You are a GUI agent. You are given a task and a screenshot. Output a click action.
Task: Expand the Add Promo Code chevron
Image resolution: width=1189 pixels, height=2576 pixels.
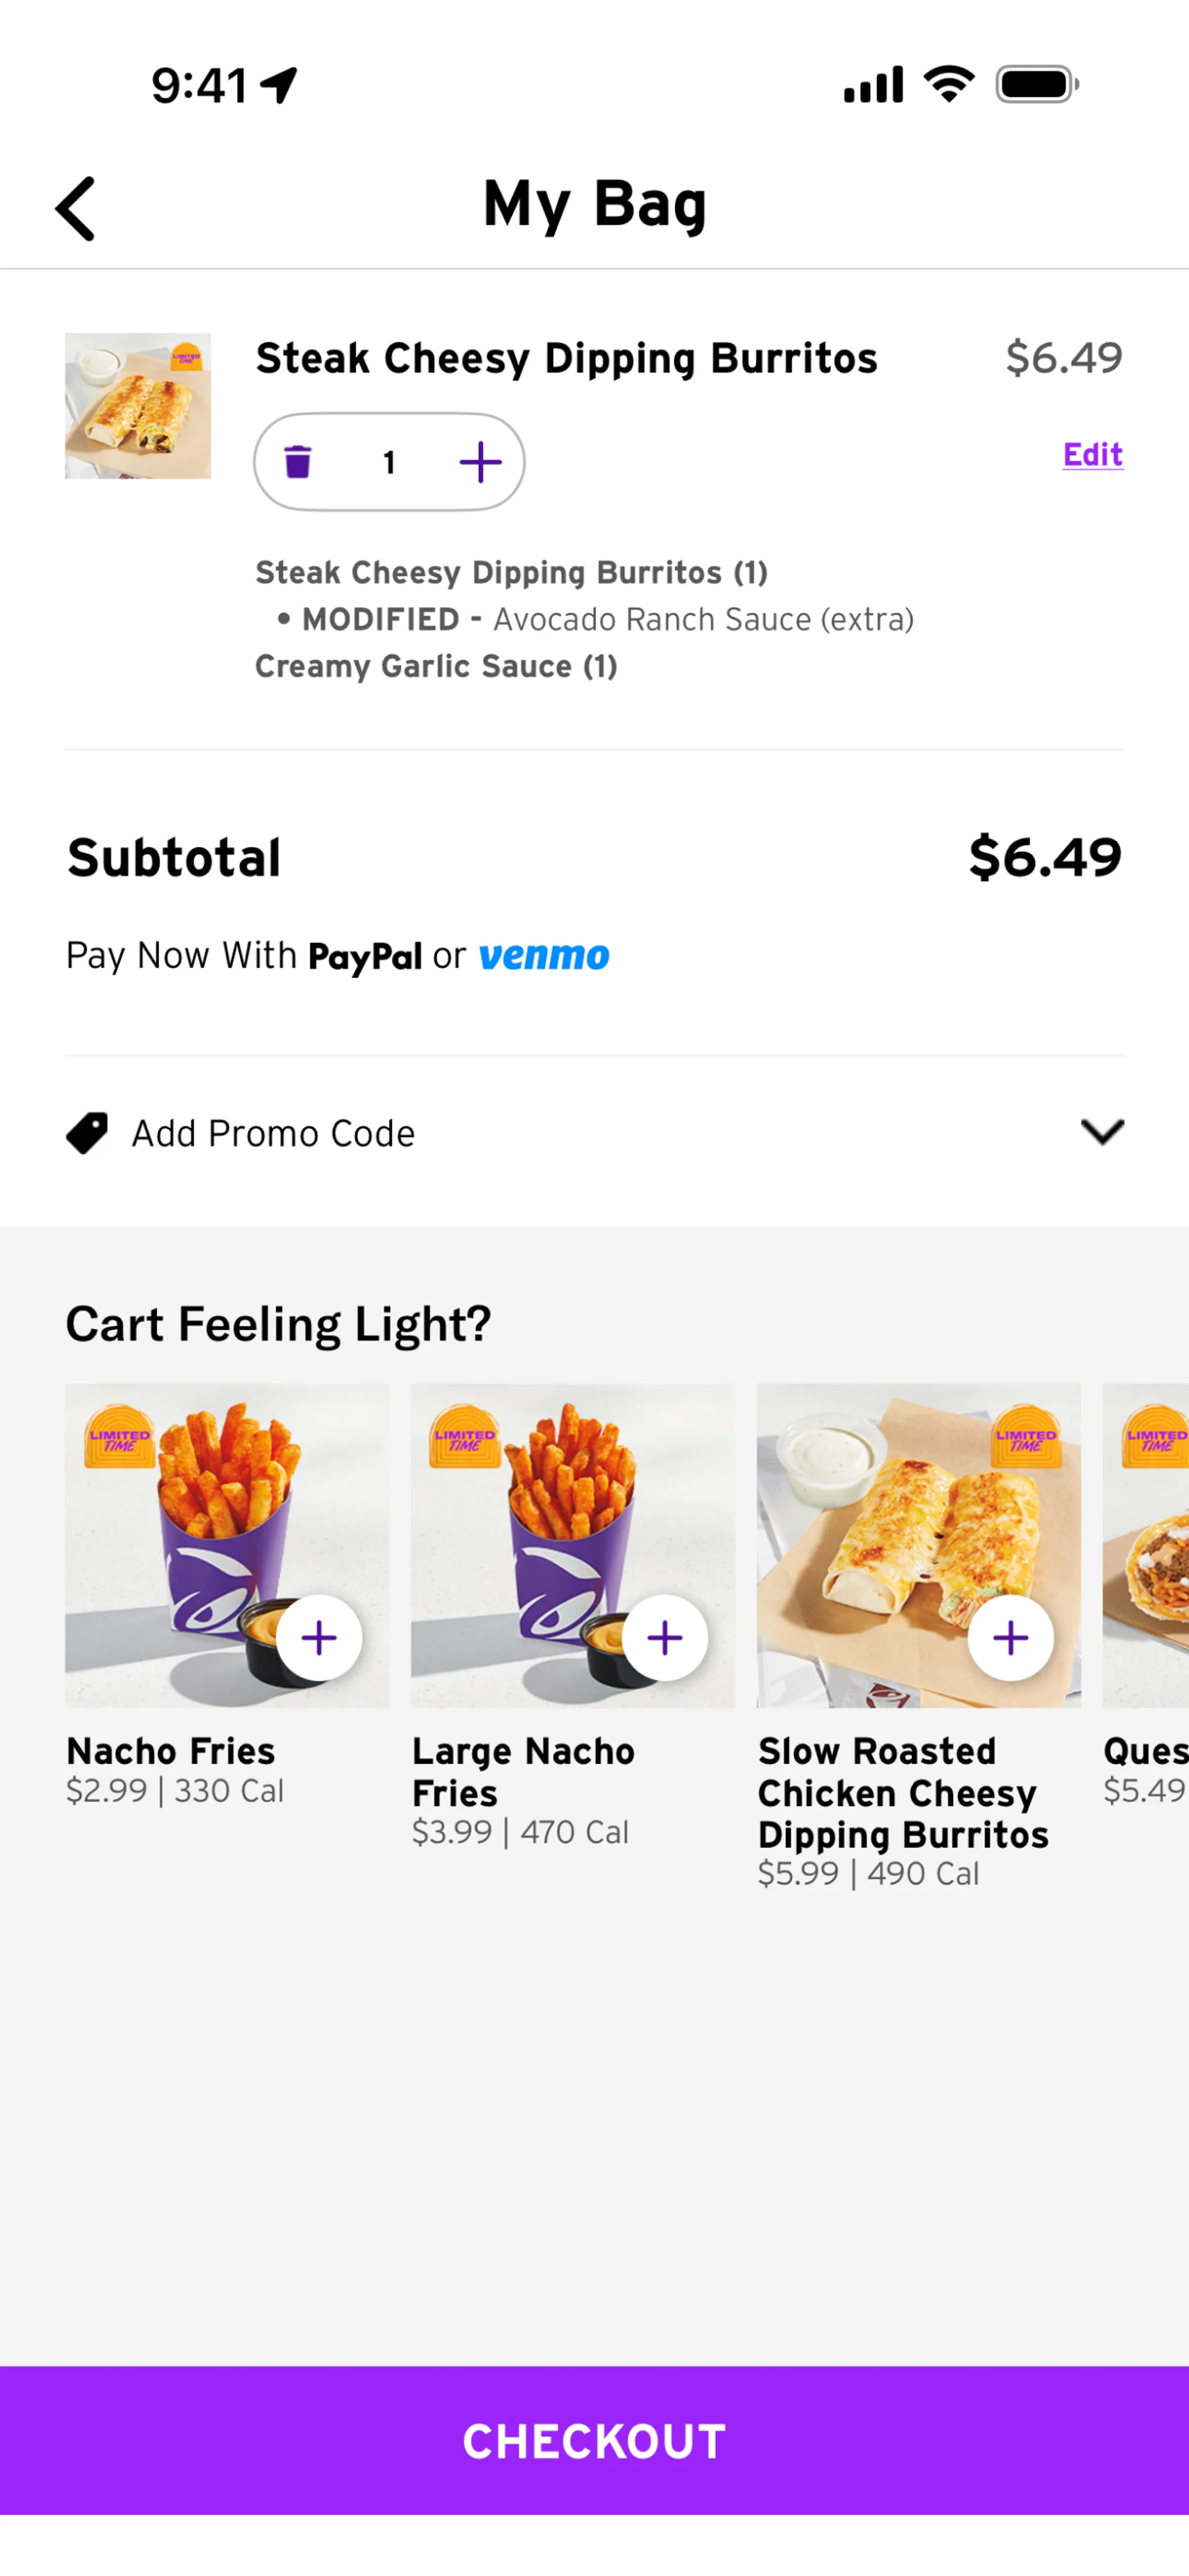pyautogui.click(x=1102, y=1132)
